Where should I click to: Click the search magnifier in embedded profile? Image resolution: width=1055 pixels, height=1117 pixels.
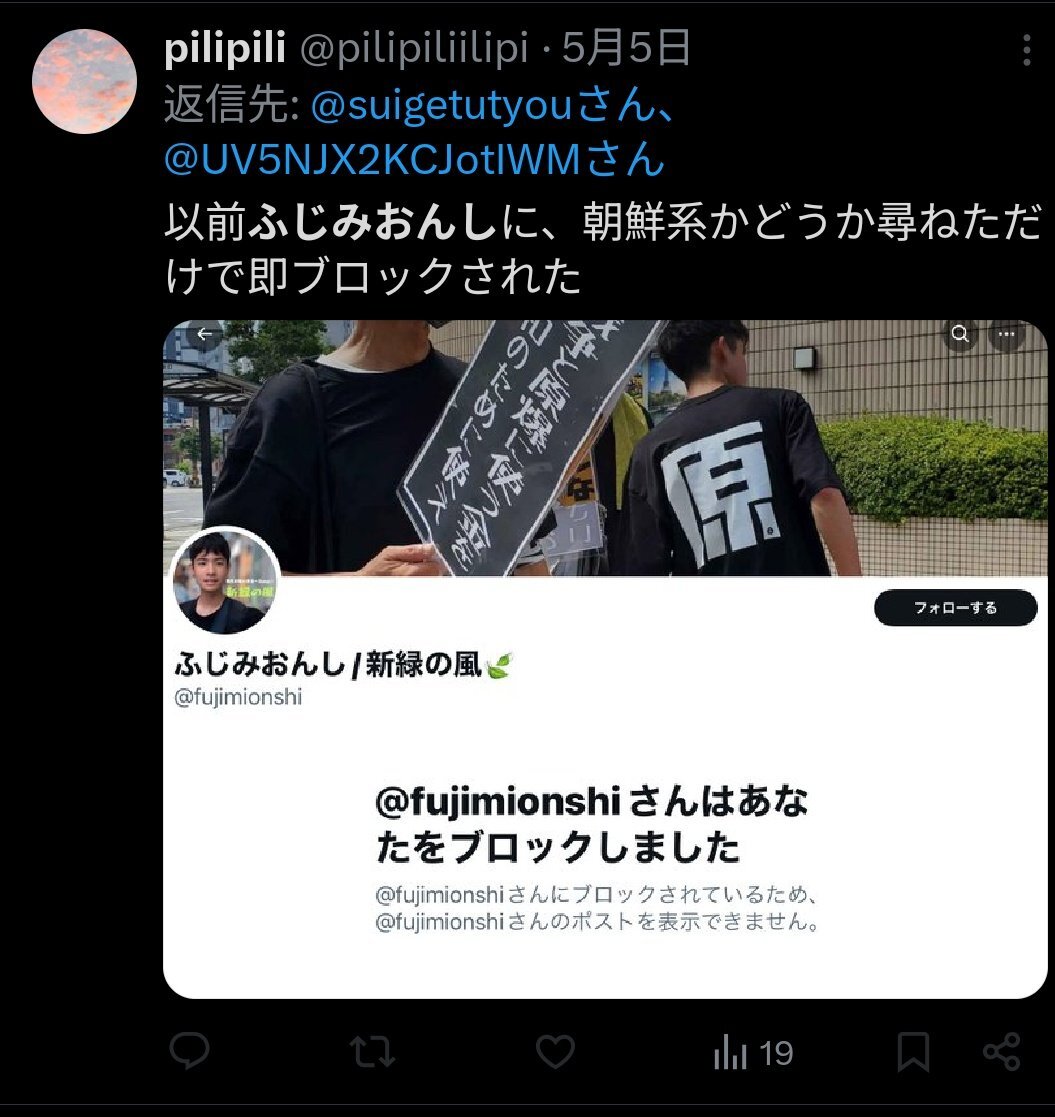click(960, 333)
